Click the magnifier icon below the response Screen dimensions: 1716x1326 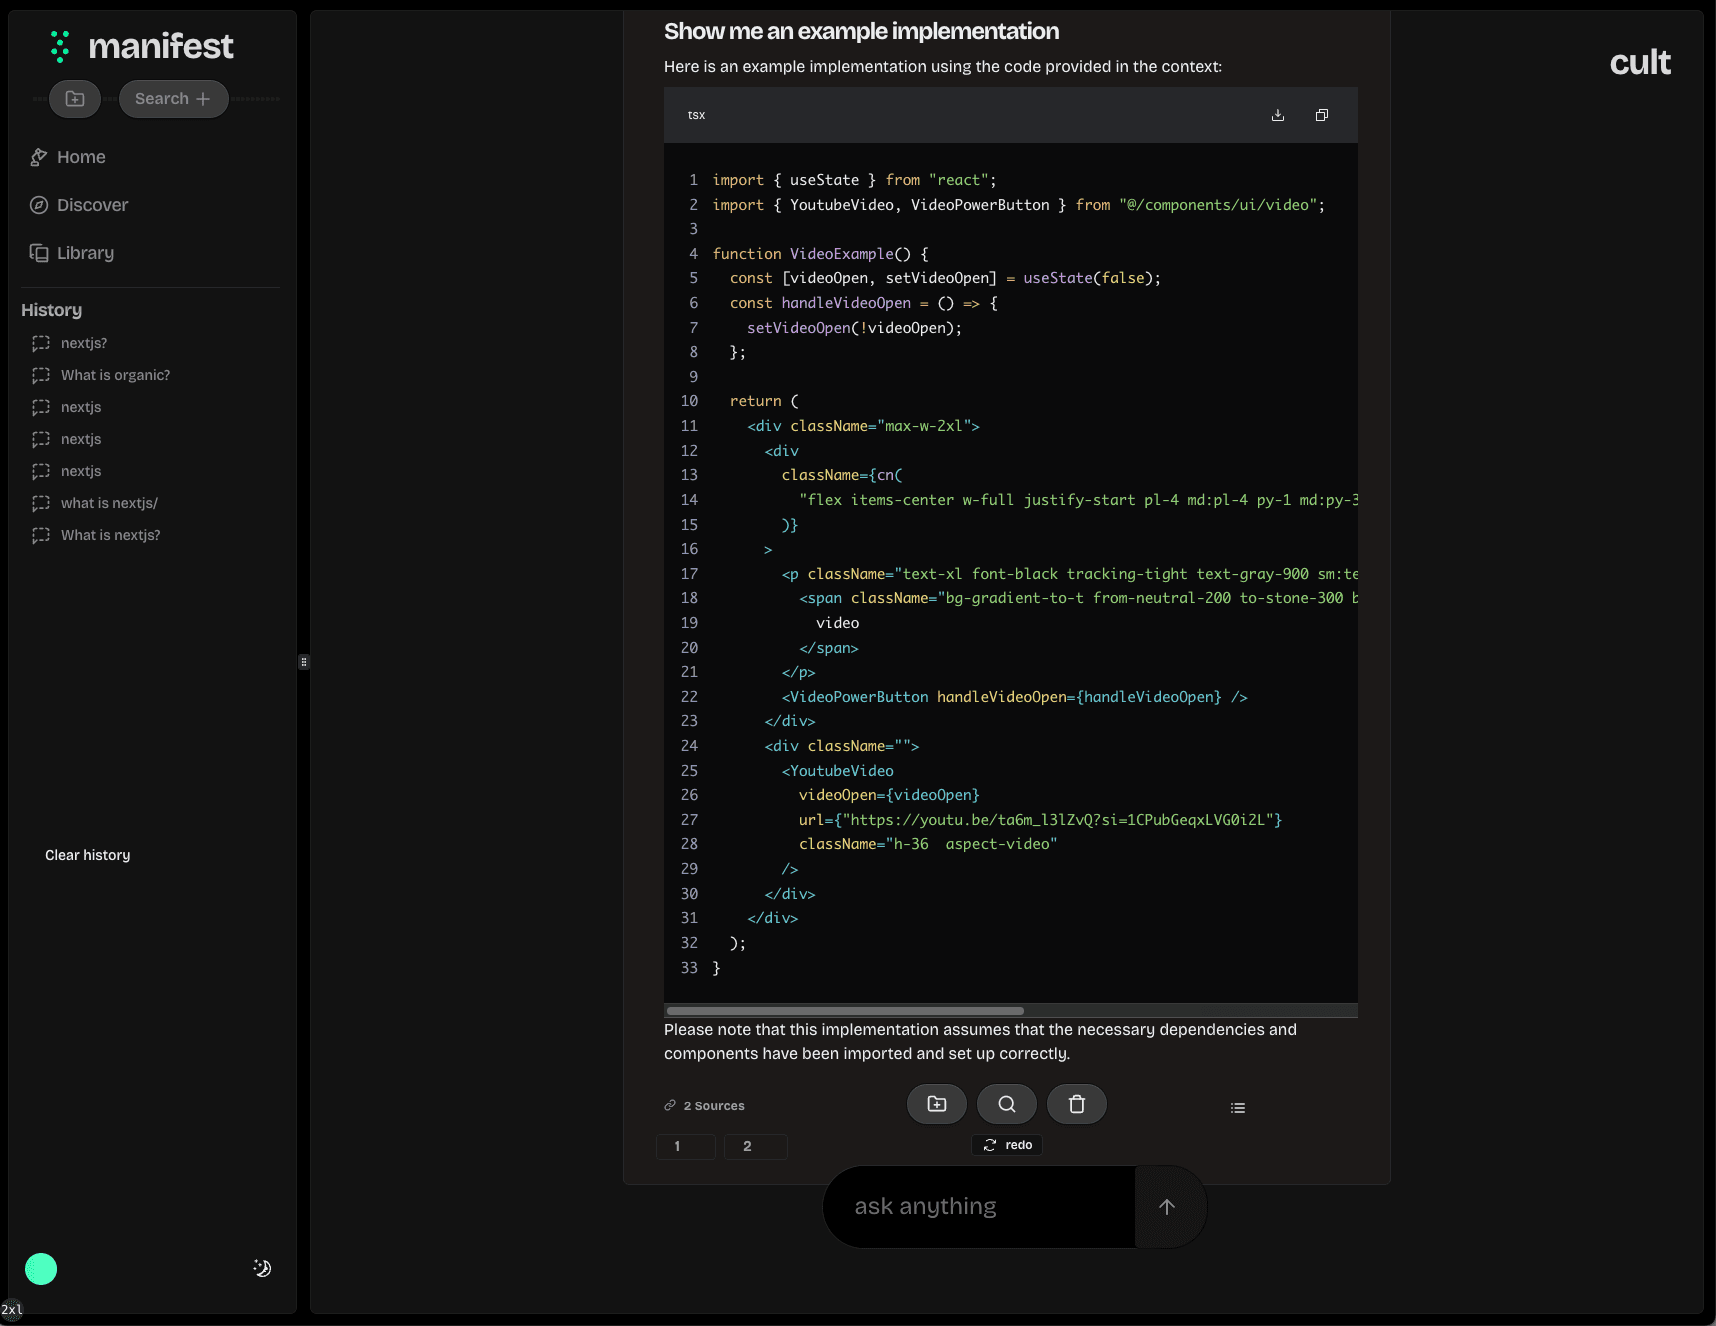click(1006, 1104)
